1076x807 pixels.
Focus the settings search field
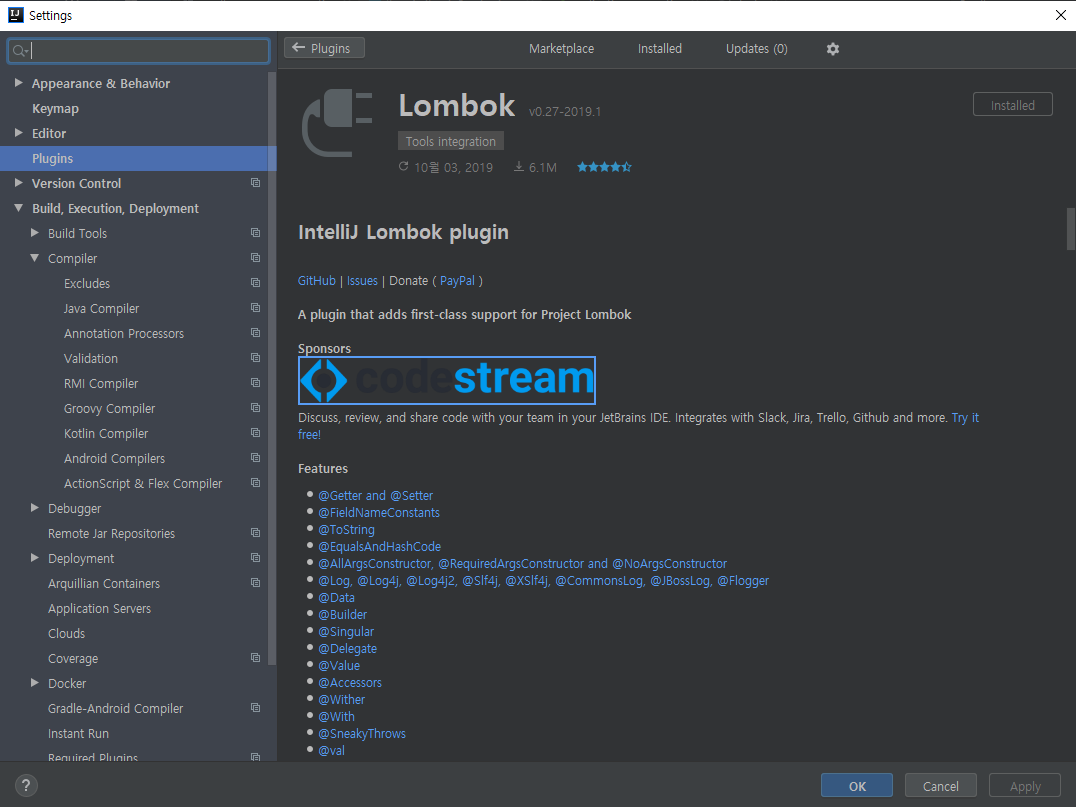[x=138, y=51]
